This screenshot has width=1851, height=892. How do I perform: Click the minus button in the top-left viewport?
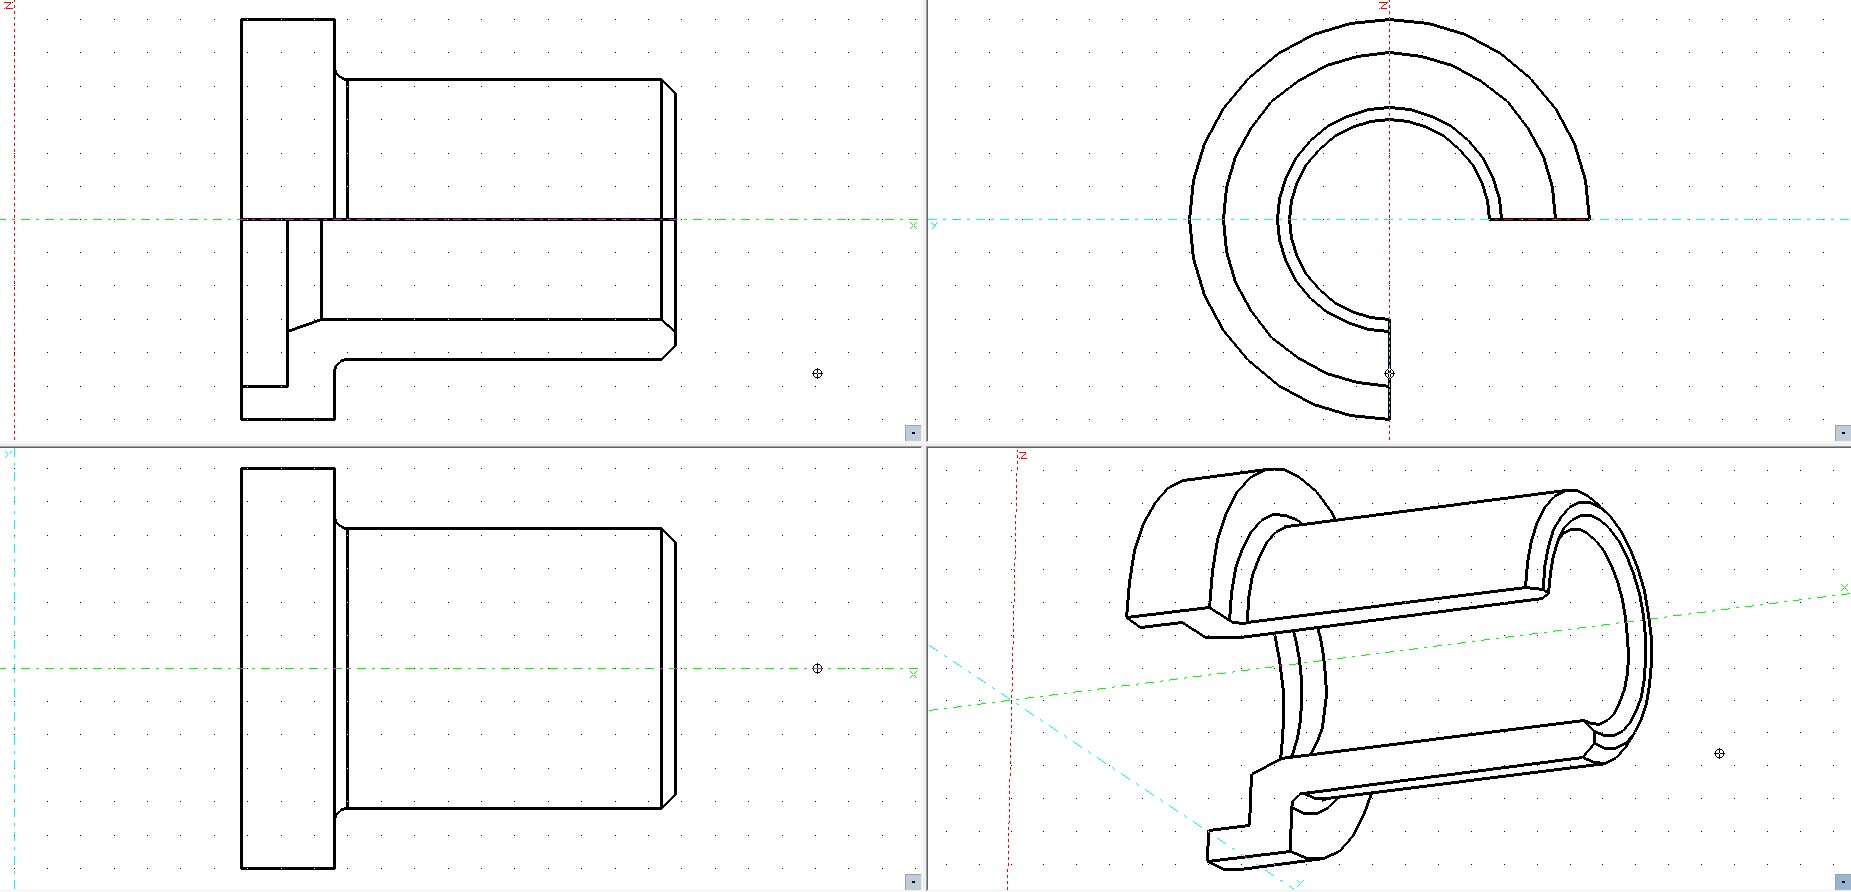pyautogui.click(x=912, y=433)
